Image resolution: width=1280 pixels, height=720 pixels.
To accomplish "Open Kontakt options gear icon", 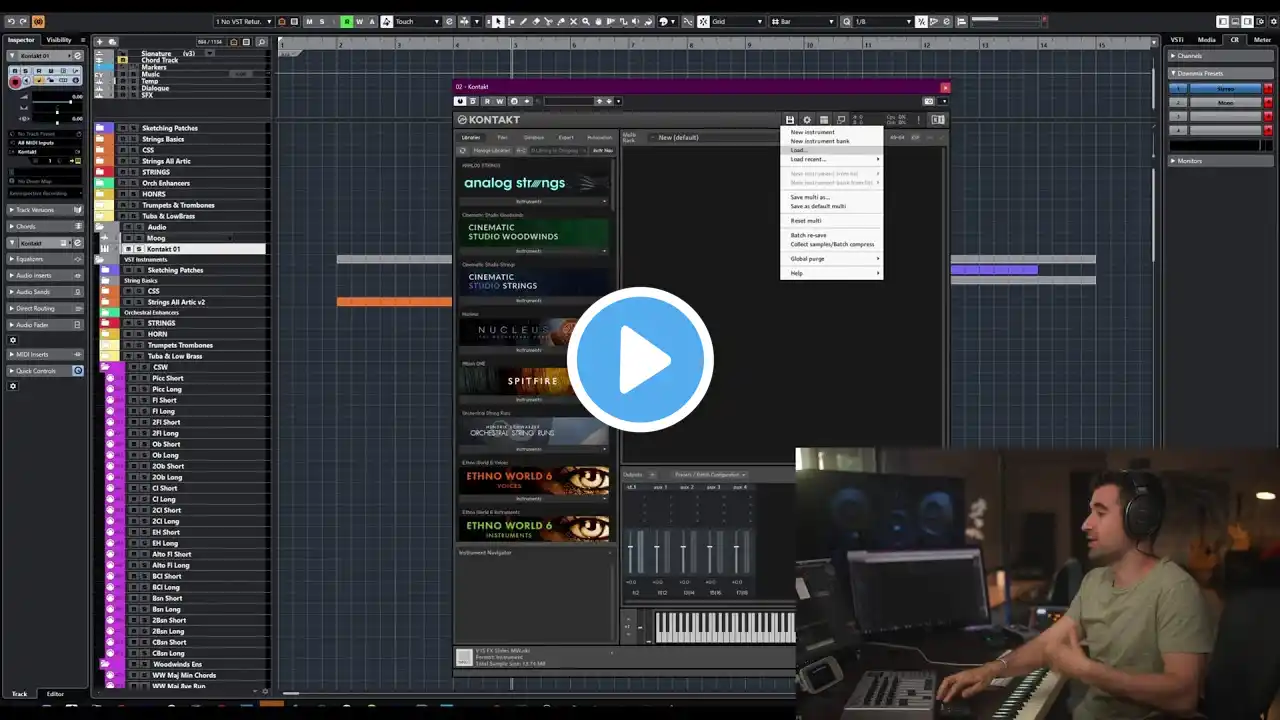I will tap(807, 120).
